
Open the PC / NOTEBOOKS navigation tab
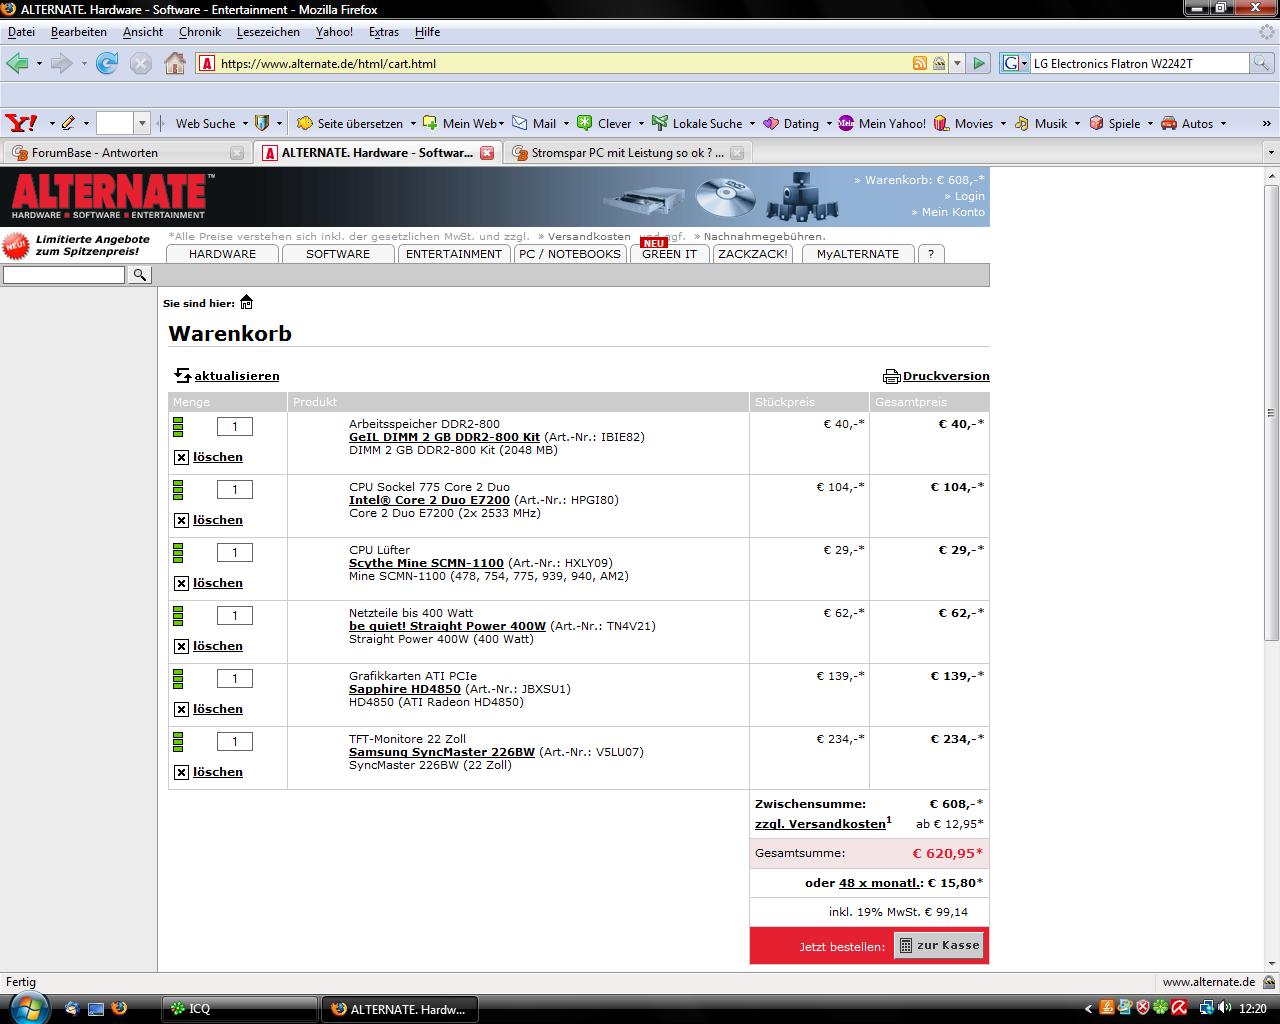[x=570, y=254]
